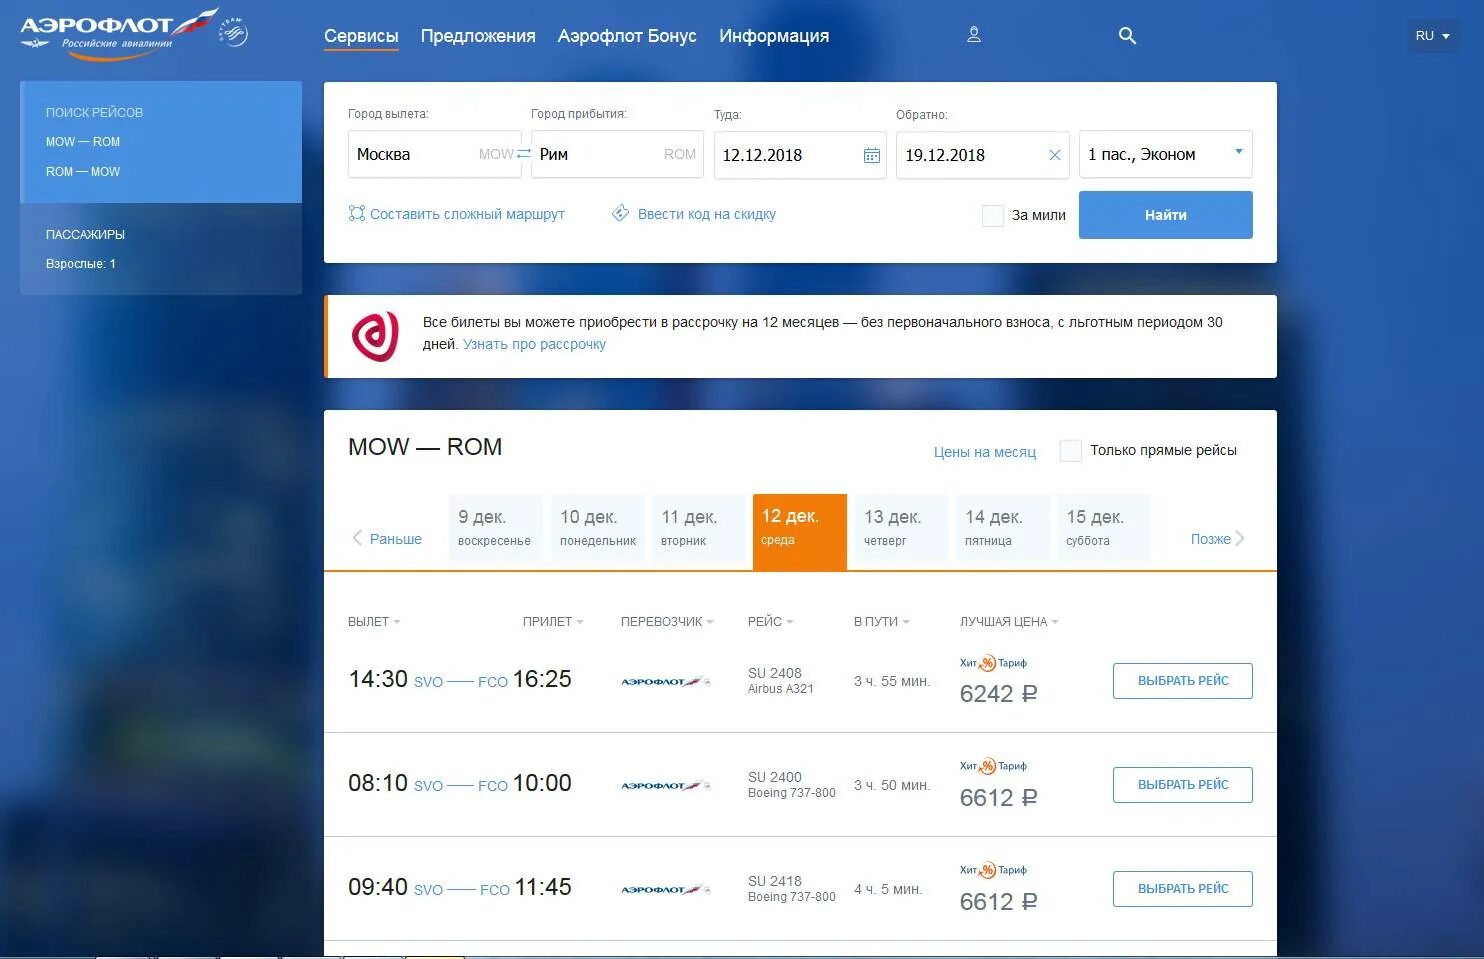The height and width of the screenshot is (959, 1484).
Task: Click the installment spiral logo icon
Action: (x=376, y=336)
